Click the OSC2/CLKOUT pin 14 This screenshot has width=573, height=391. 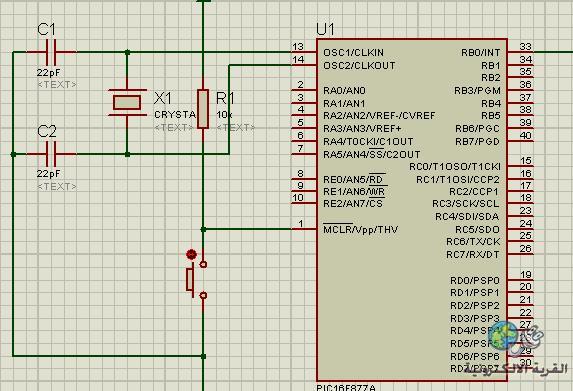click(304, 65)
